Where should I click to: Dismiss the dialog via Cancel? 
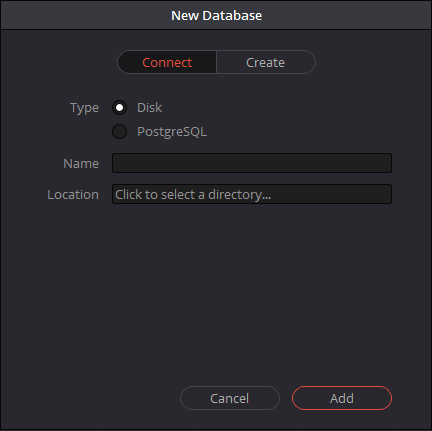pos(230,398)
